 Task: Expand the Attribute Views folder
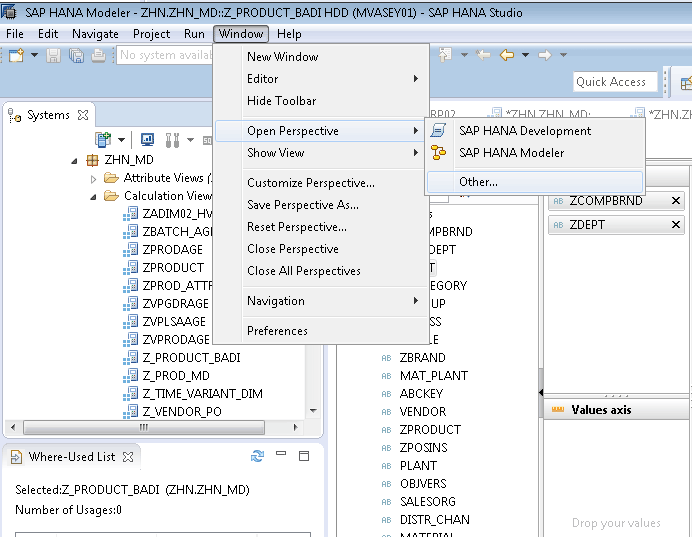pos(94,178)
